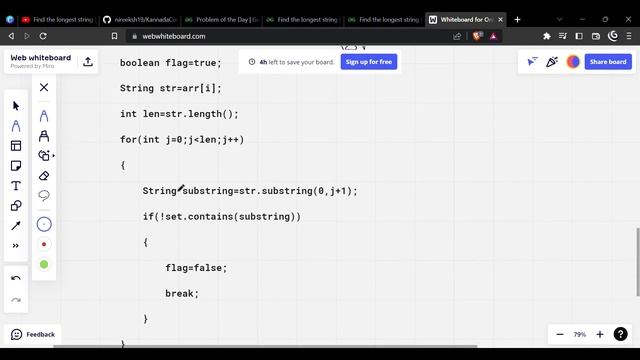The image size is (640, 360).
Task: Click the 'int len=str.length();' line
Action: pyautogui.click(x=179, y=114)
